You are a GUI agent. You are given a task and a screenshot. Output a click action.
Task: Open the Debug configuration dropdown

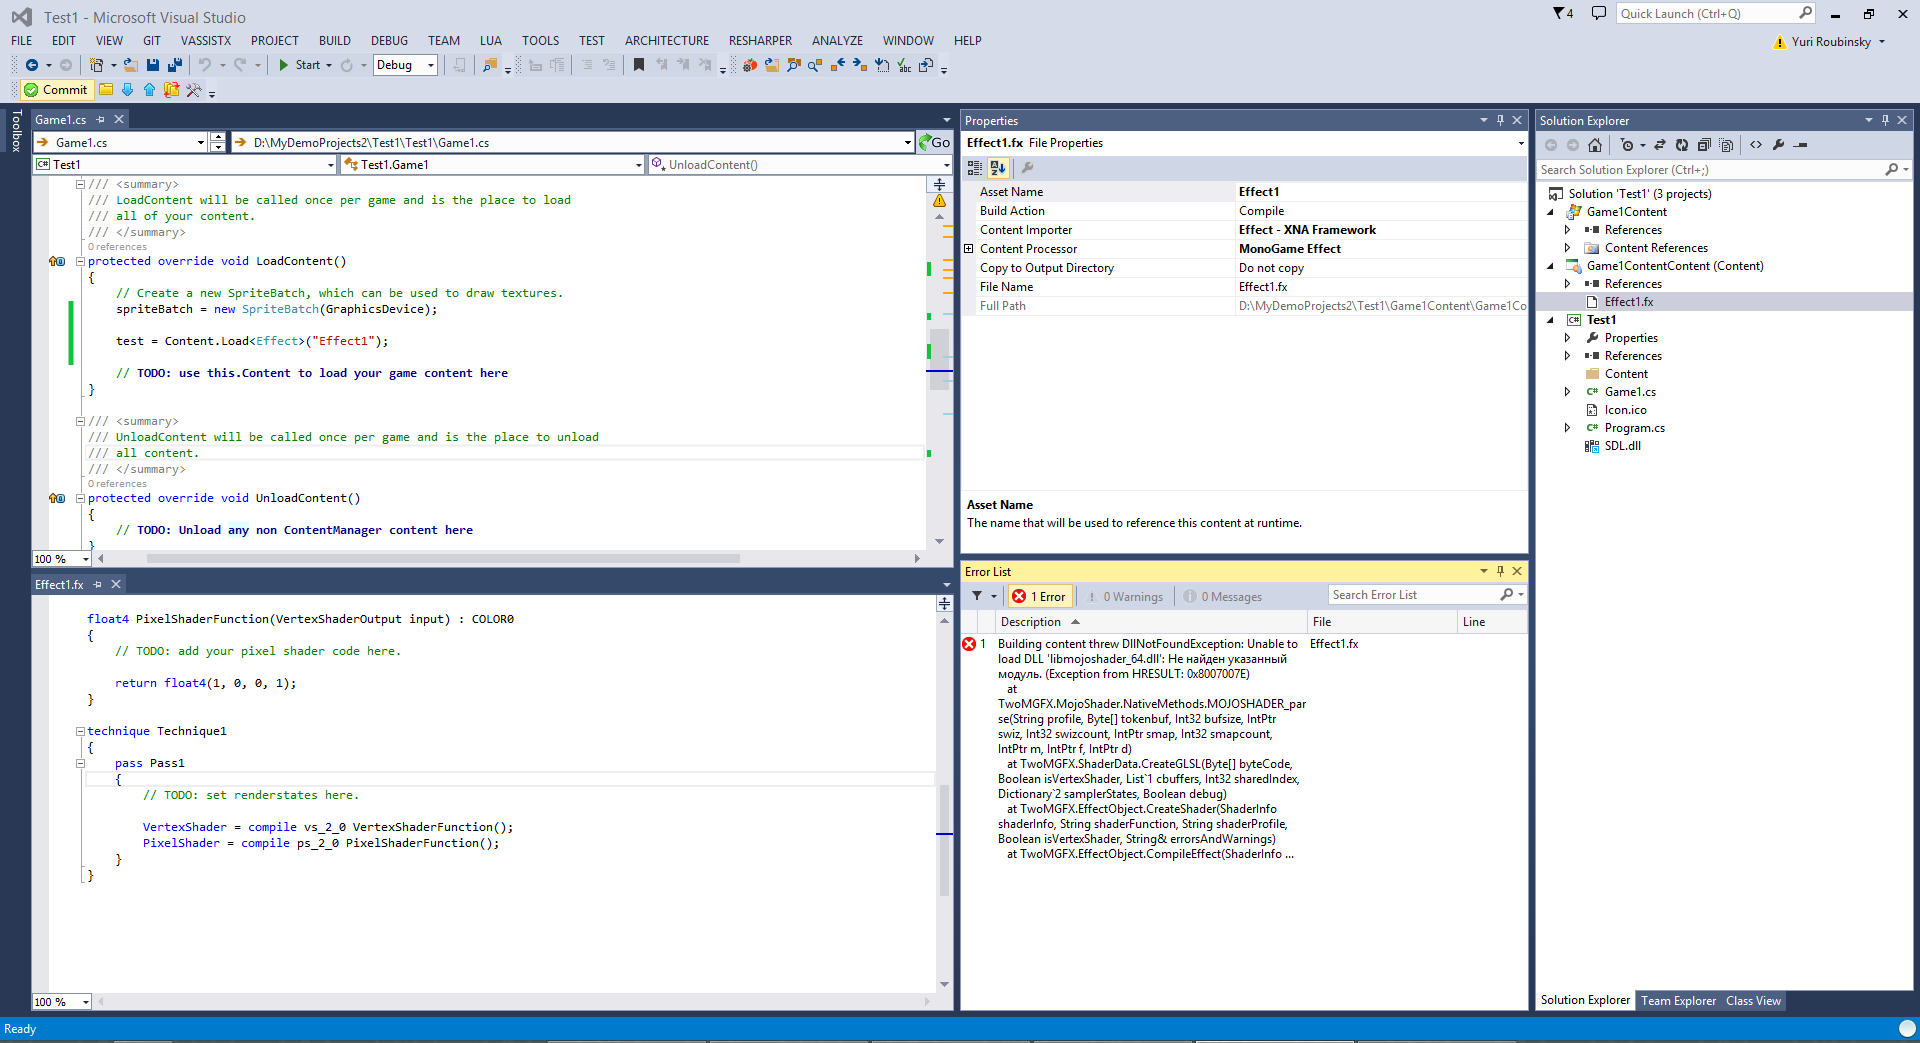click(406, 65)
